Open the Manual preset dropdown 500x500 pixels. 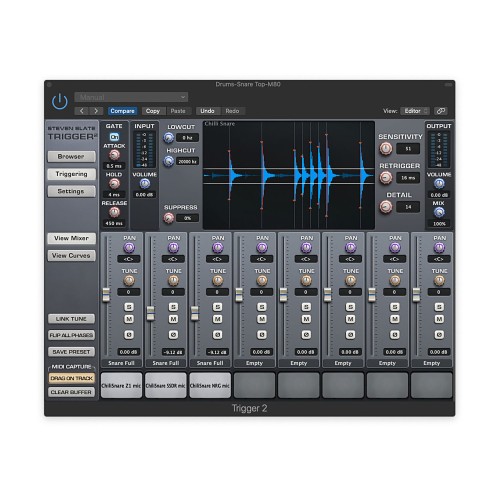tap(131, 97)
